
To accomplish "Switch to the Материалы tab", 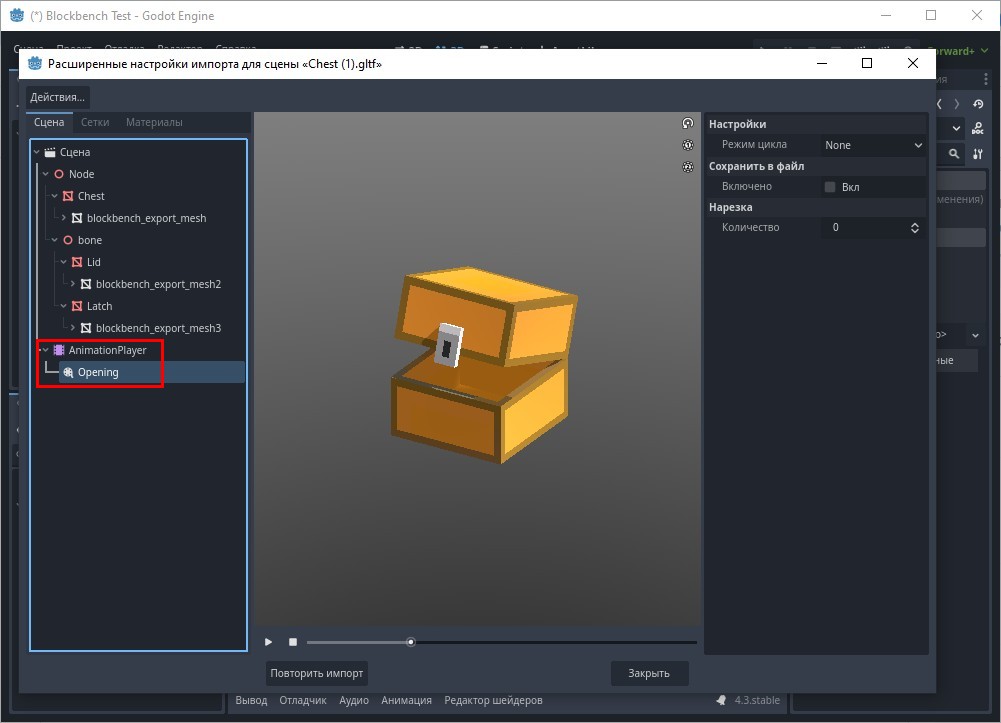I will click(154, 122).
